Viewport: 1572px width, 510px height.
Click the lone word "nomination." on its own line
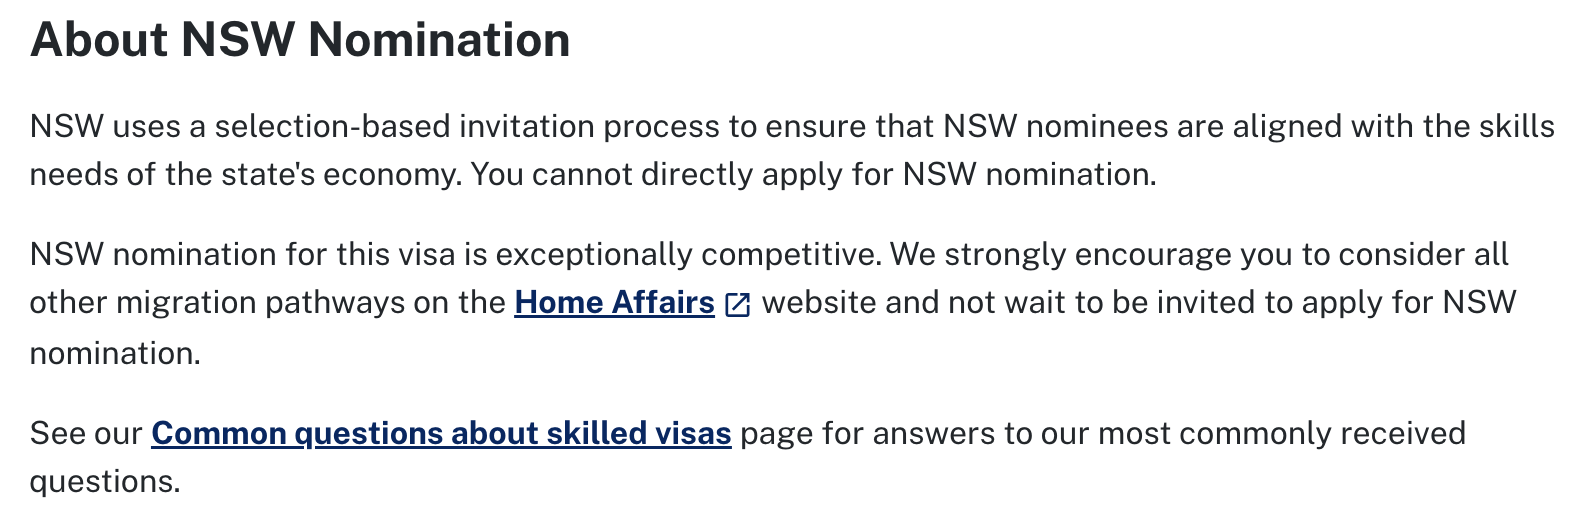(x=115, y=352)
